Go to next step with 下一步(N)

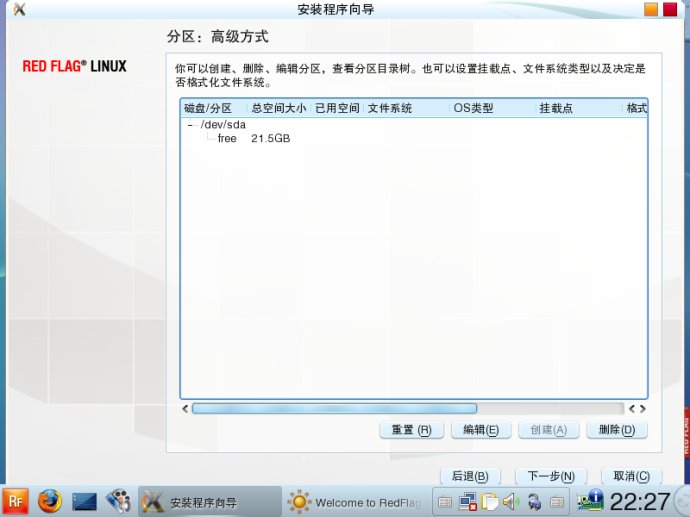pos(550,477)
